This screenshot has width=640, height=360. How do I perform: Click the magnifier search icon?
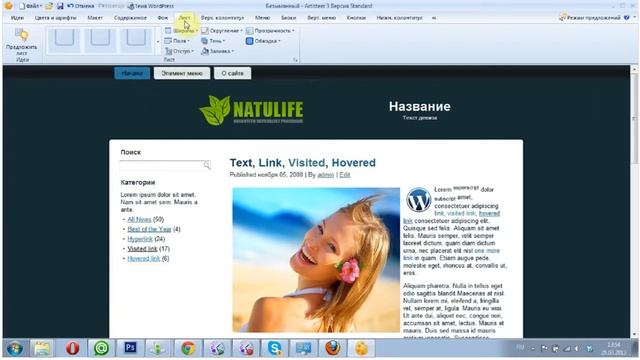coord(207,165)
